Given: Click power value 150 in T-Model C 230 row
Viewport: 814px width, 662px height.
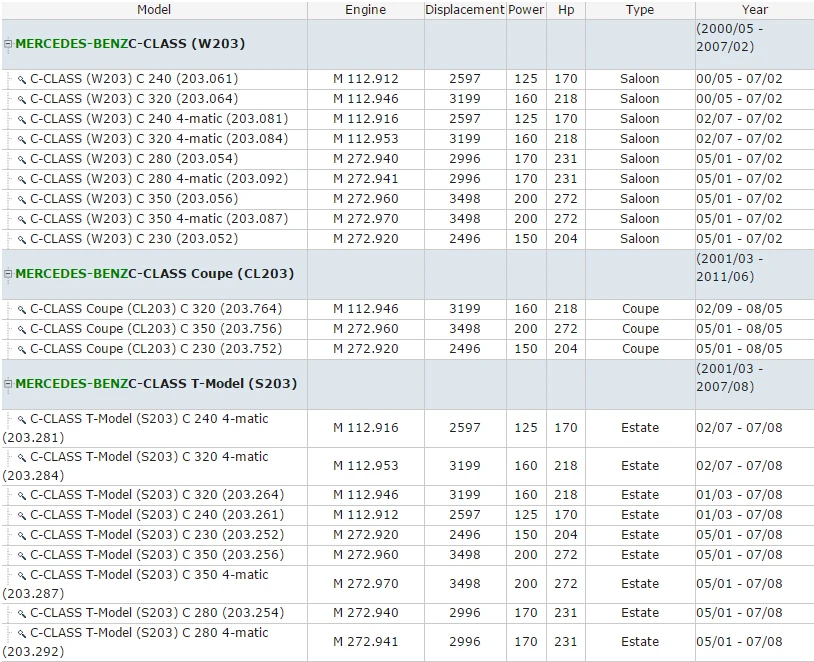Looking at the screenshot, I should 526,535.
